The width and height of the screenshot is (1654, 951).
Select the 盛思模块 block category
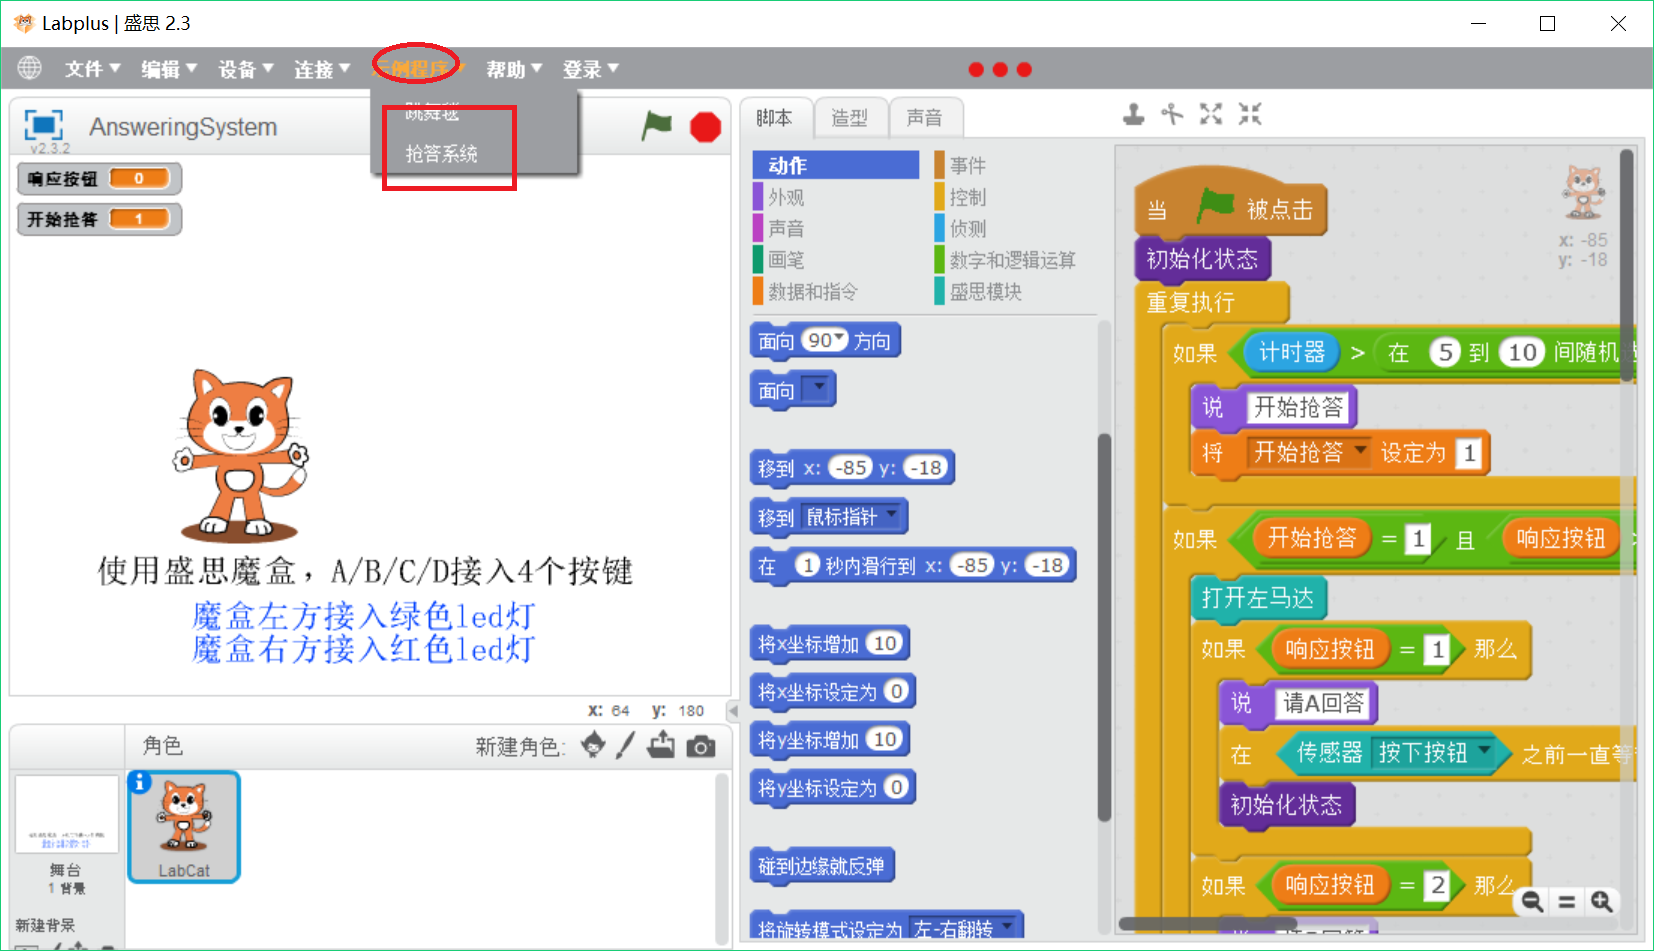[x=986, y=292]
